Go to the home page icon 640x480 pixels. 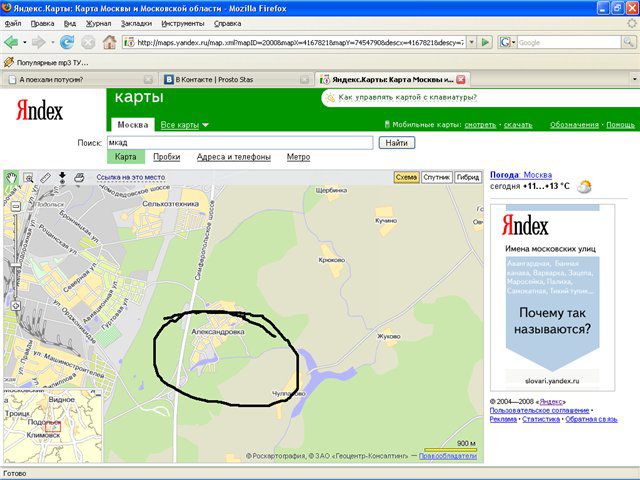click(x=109, y=42)
